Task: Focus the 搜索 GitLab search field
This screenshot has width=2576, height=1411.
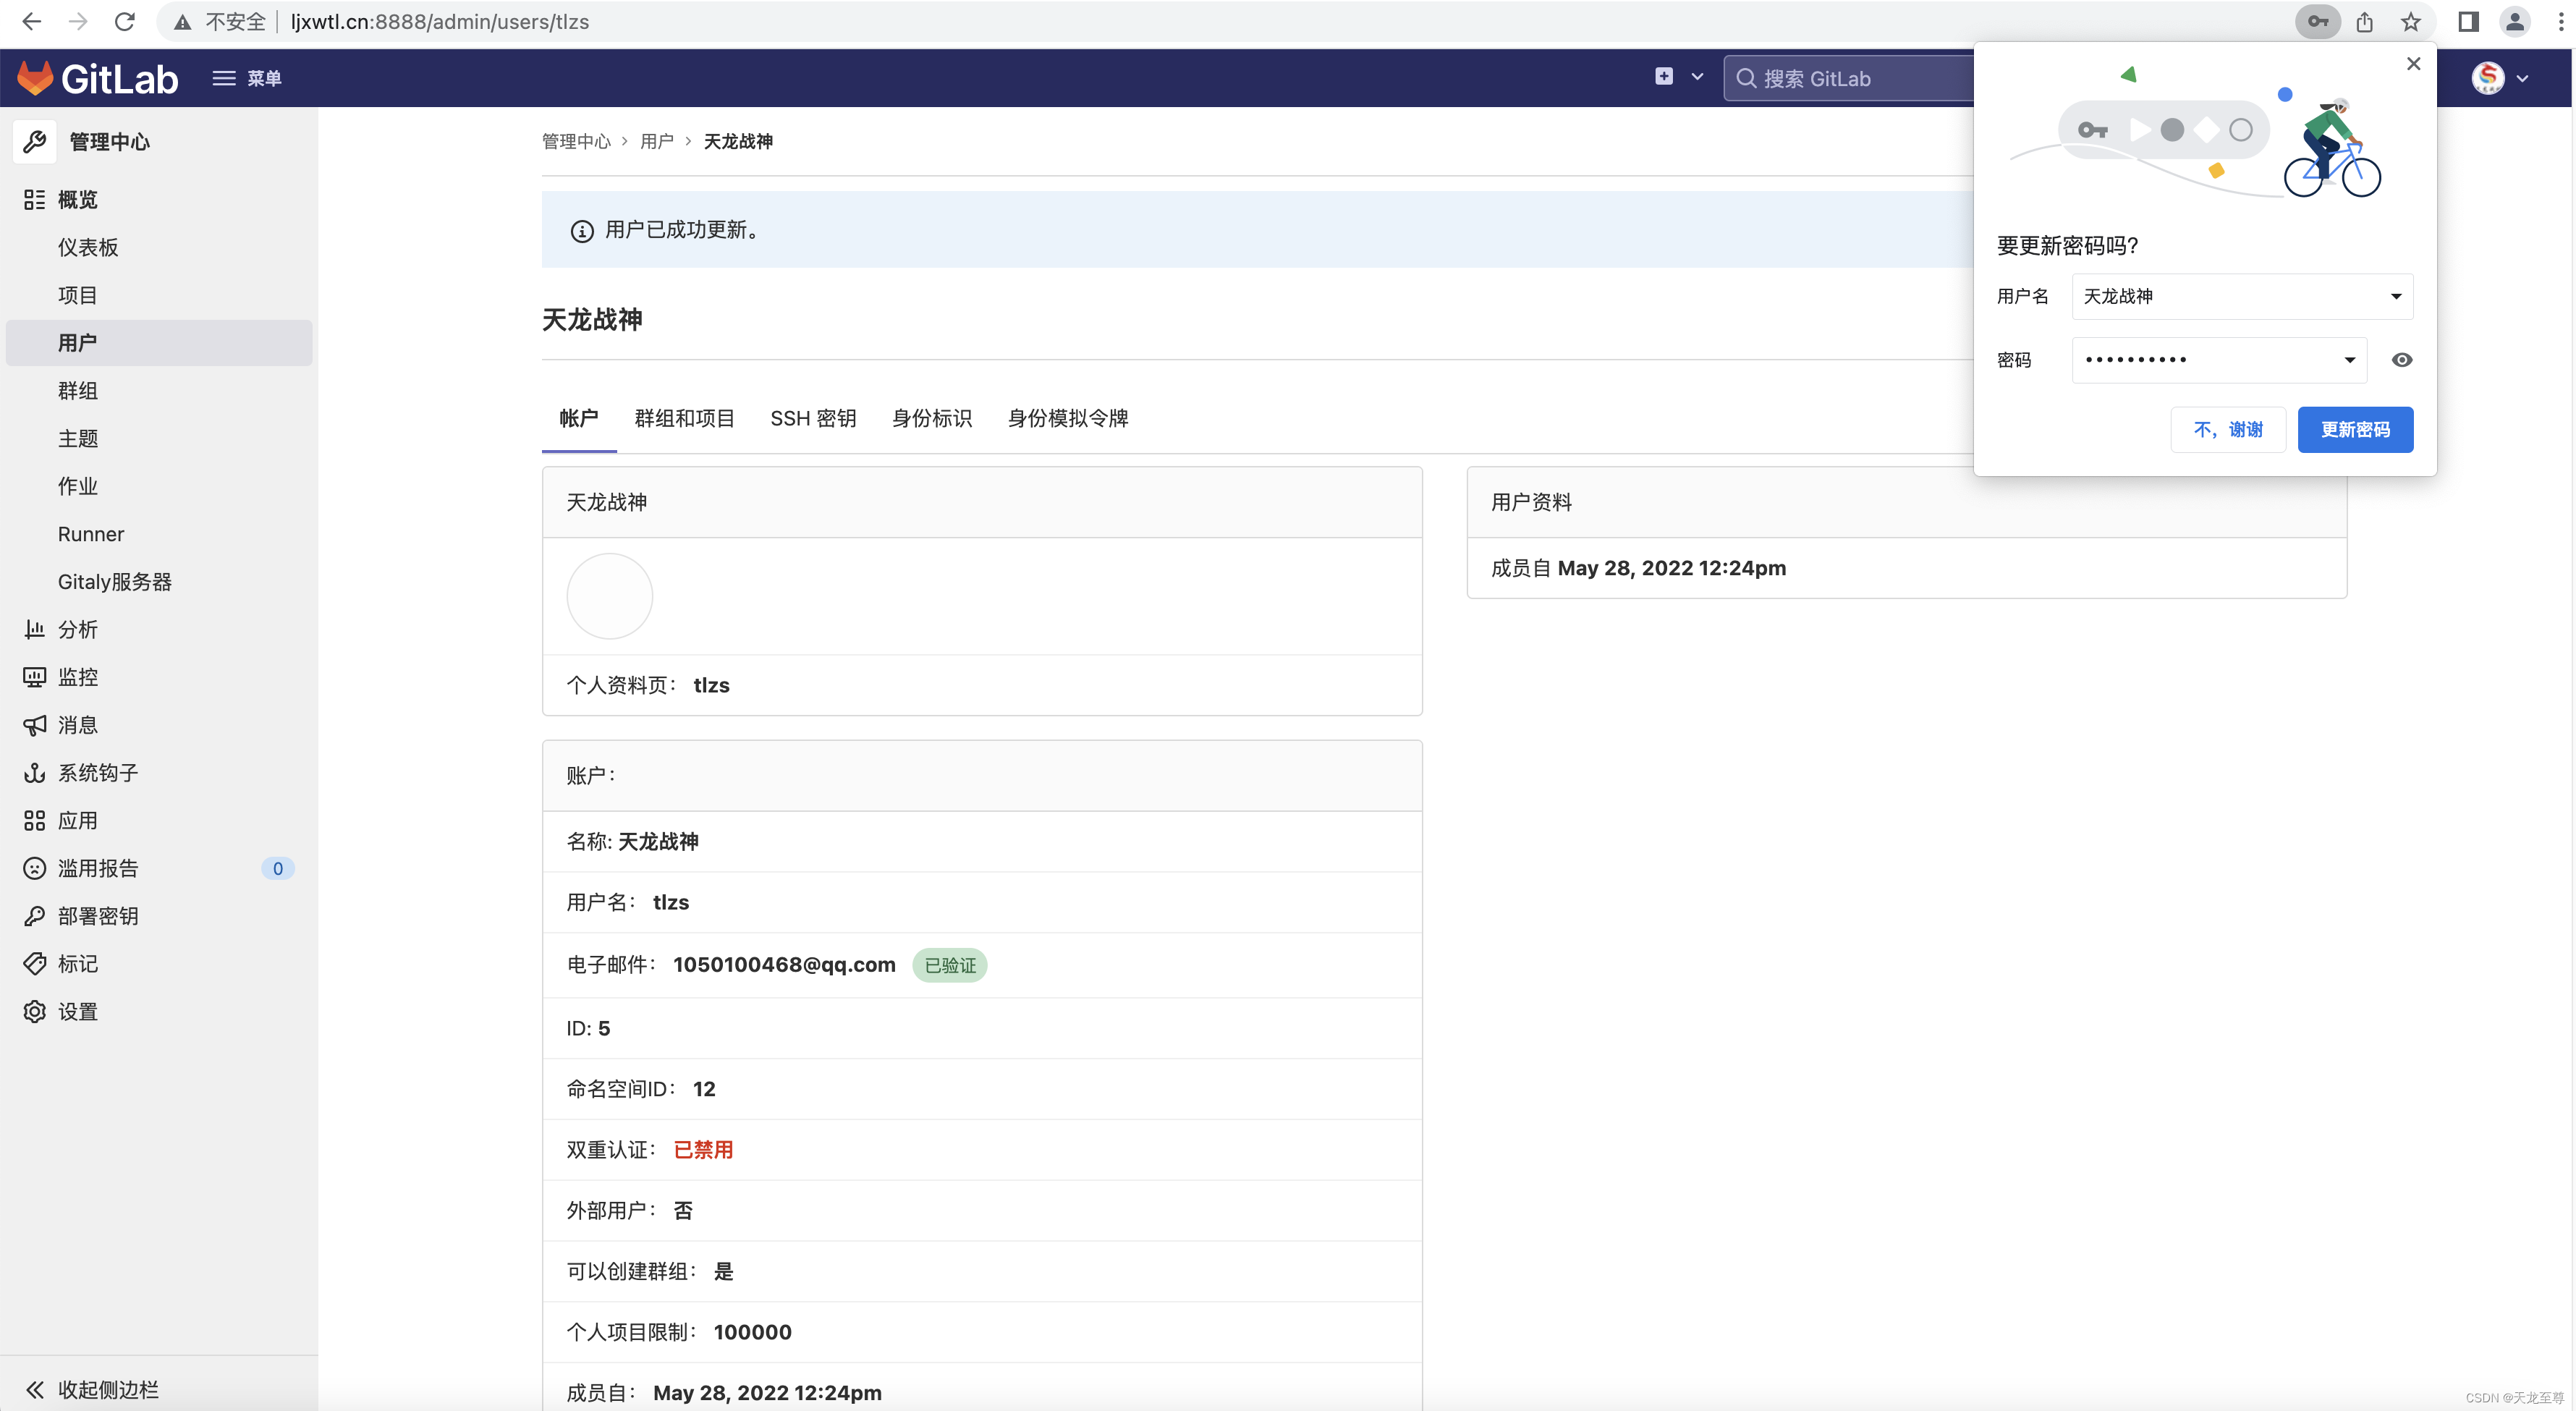Action: (1850, 78)
